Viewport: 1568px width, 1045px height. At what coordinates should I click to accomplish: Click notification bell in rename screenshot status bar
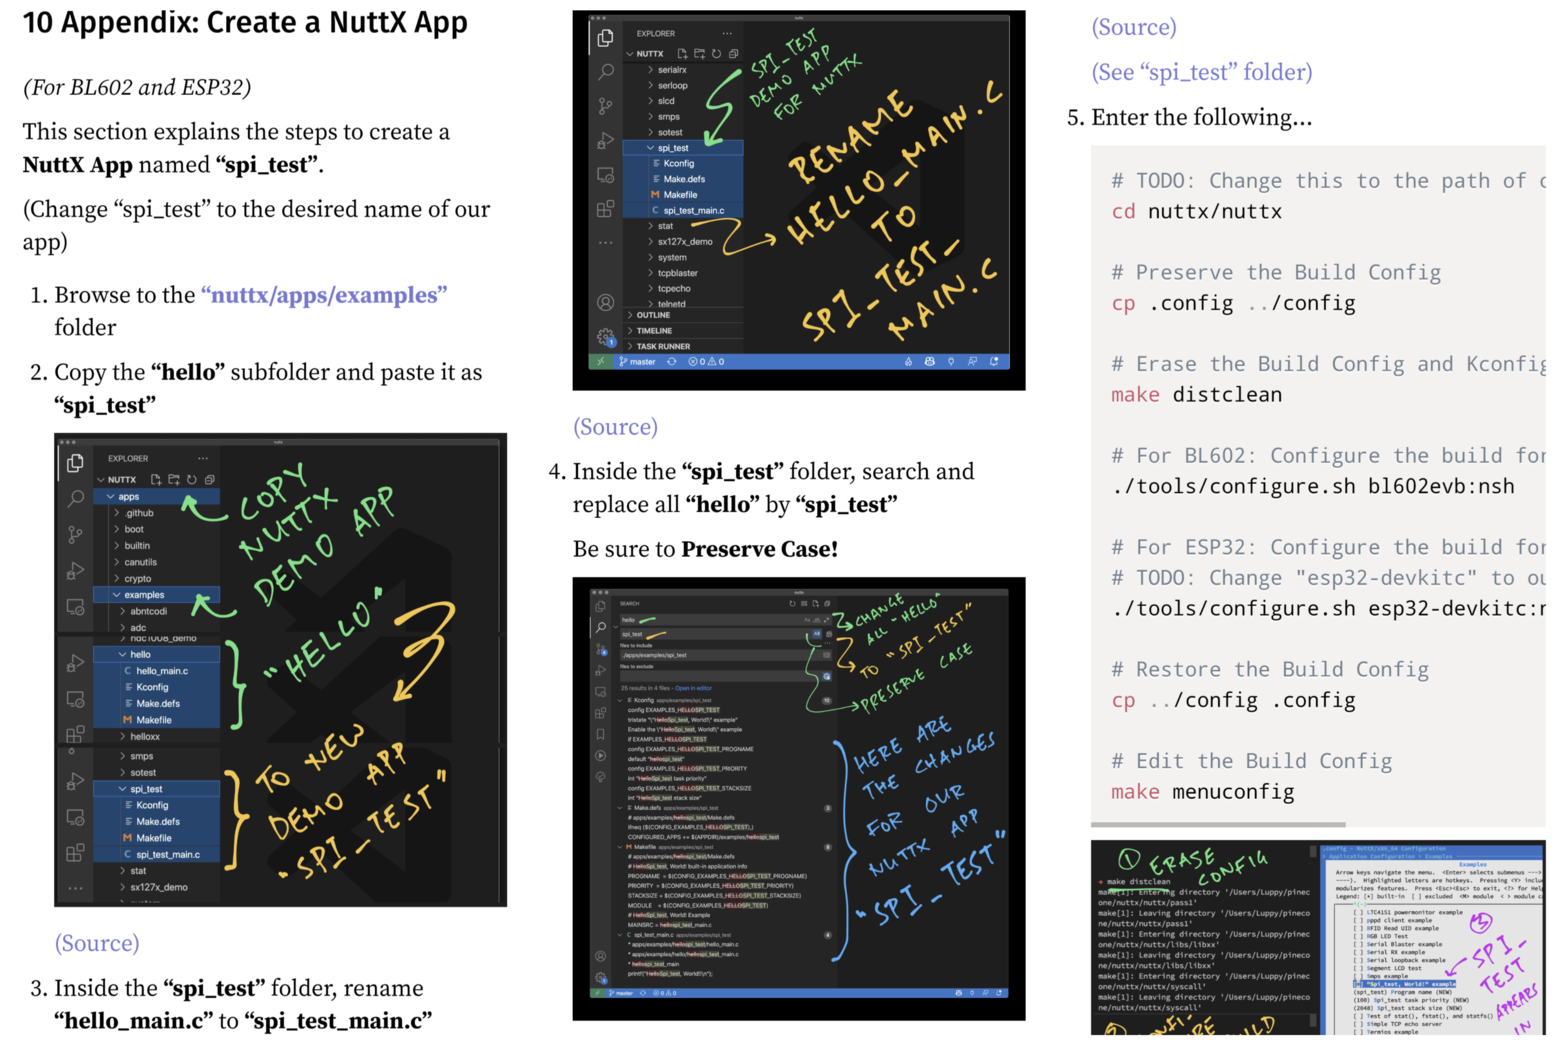pyautogui.click(x=994, y=362)
